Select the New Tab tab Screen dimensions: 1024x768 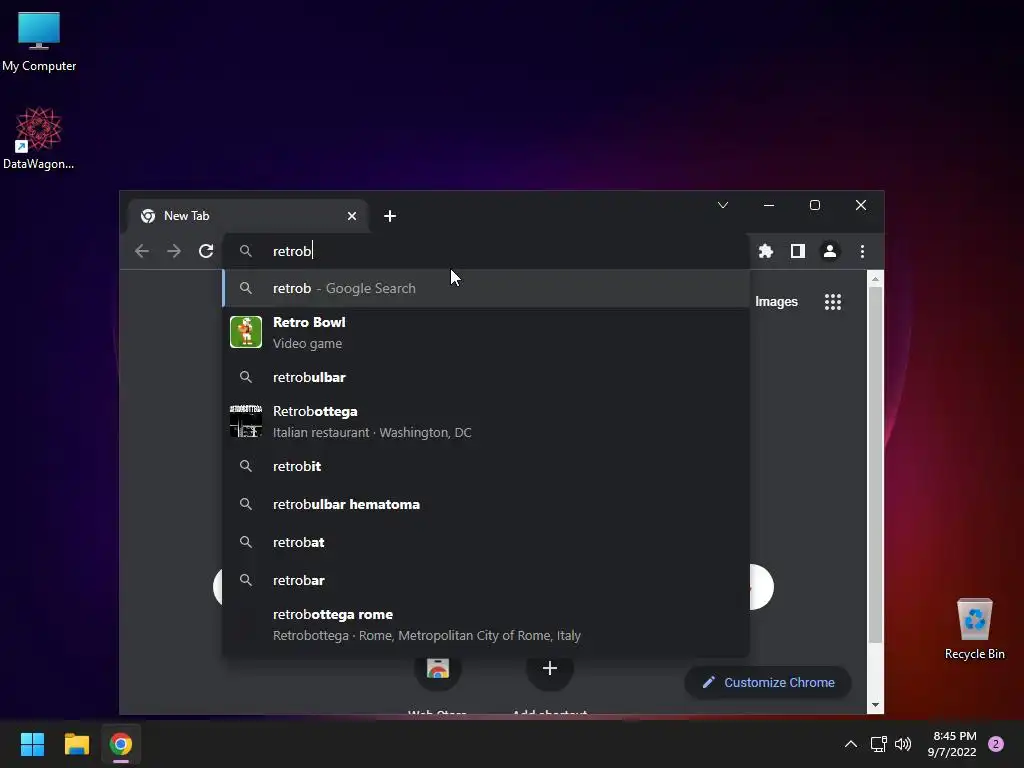click(x=248, y=216)
